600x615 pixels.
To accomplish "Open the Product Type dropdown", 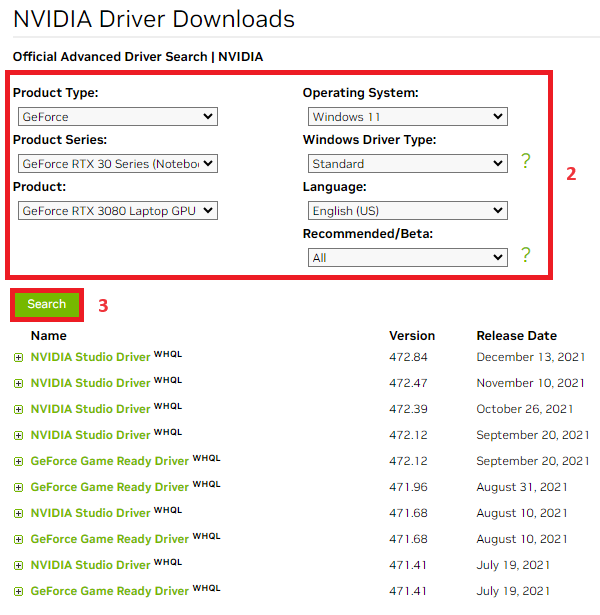I will click(x=118, y=117).
